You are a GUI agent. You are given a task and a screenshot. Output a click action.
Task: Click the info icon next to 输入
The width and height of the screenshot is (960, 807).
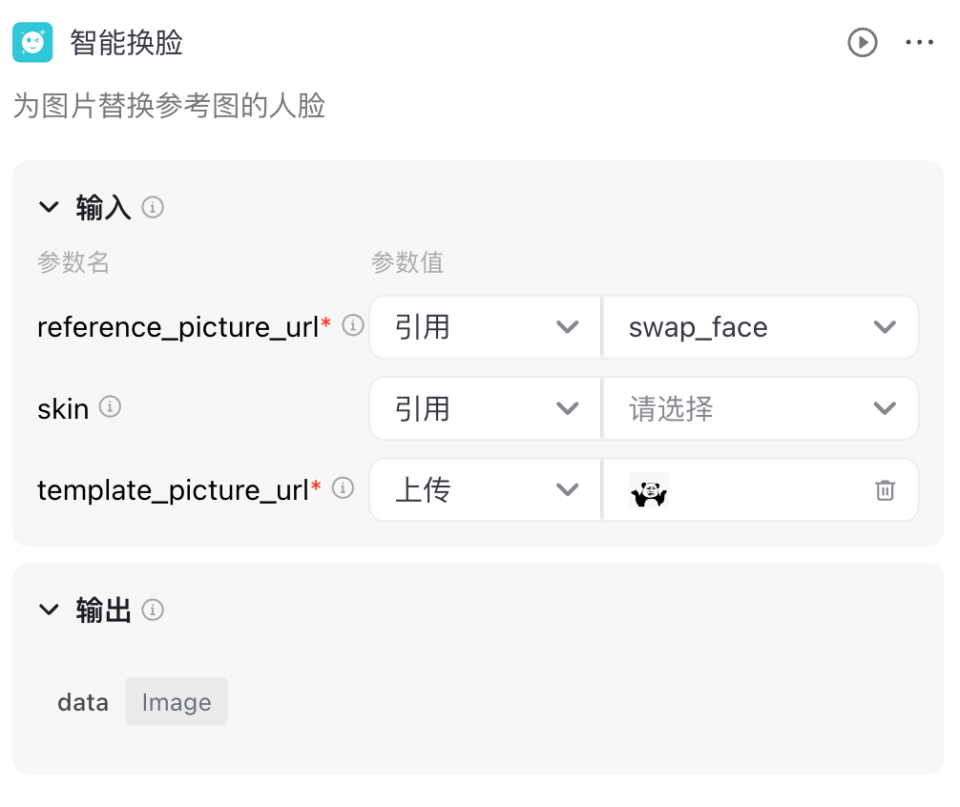152,206
